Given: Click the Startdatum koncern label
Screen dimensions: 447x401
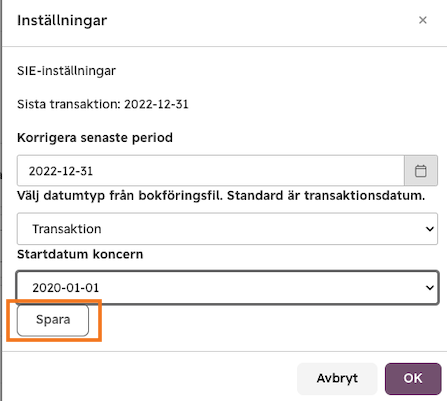Looking at the screenshot, I should [80, 254].
